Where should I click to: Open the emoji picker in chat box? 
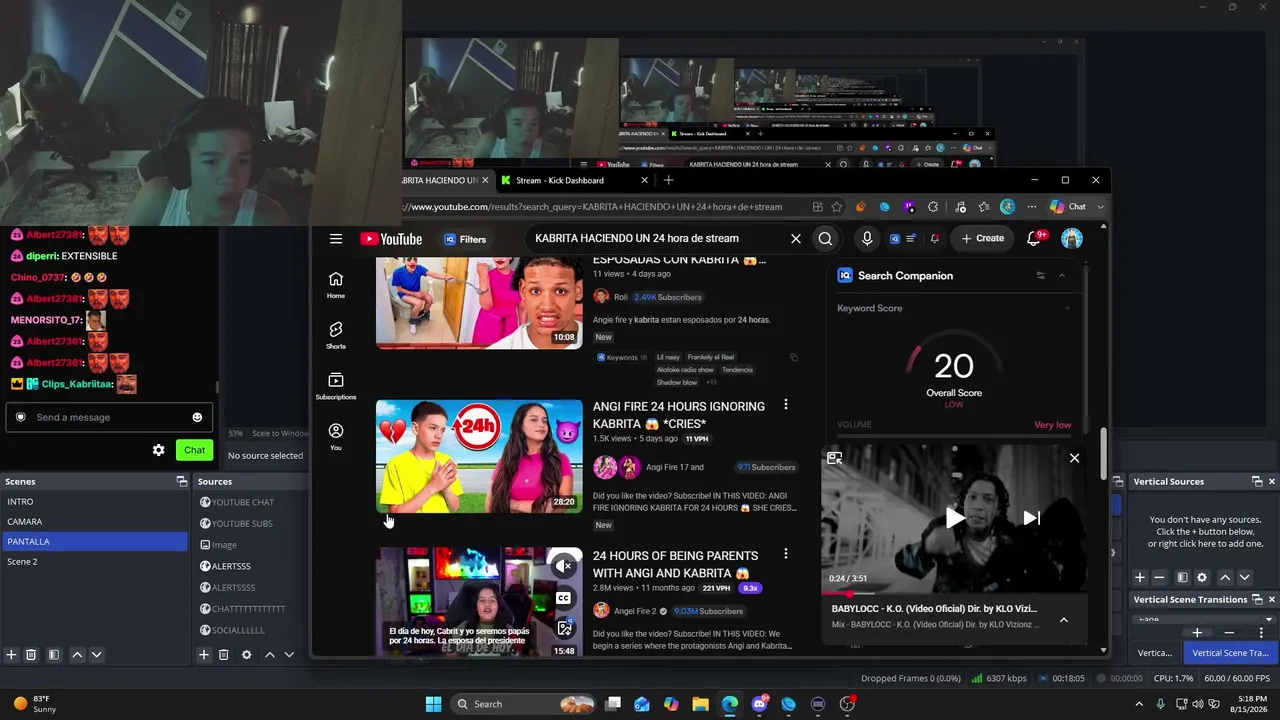click(x=197, y=417)
